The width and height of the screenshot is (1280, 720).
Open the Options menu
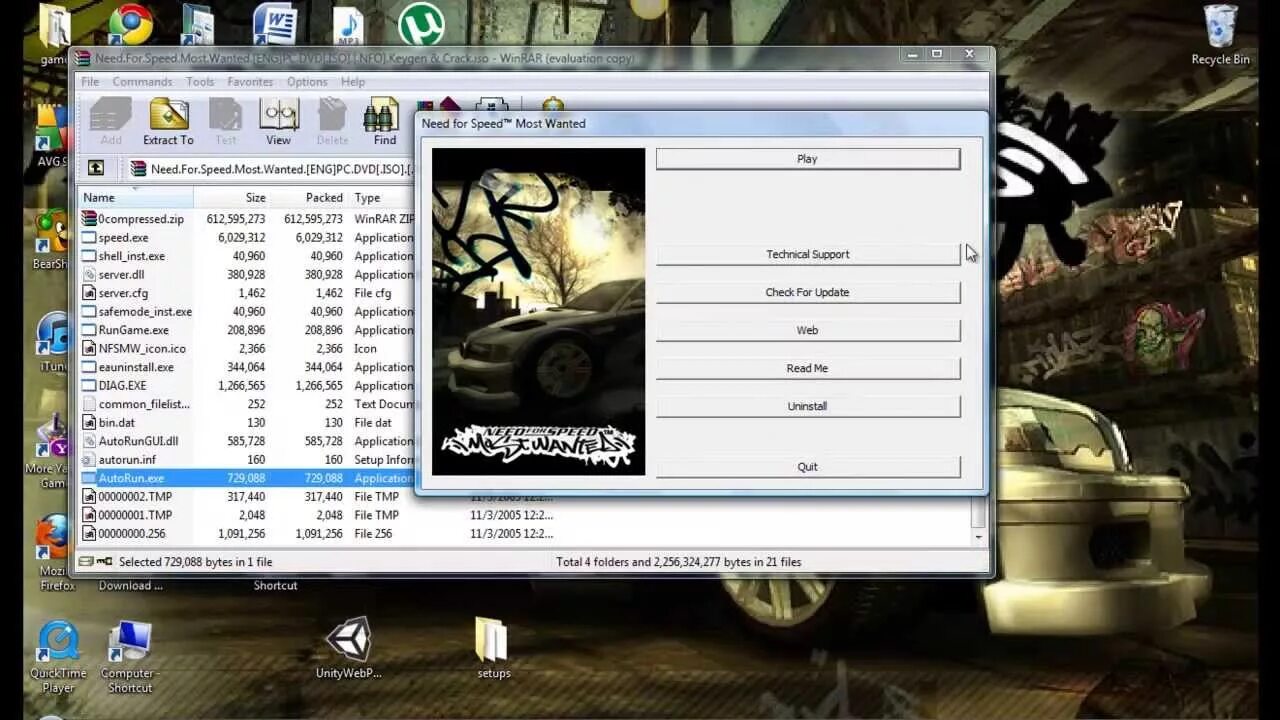point(307,82)
